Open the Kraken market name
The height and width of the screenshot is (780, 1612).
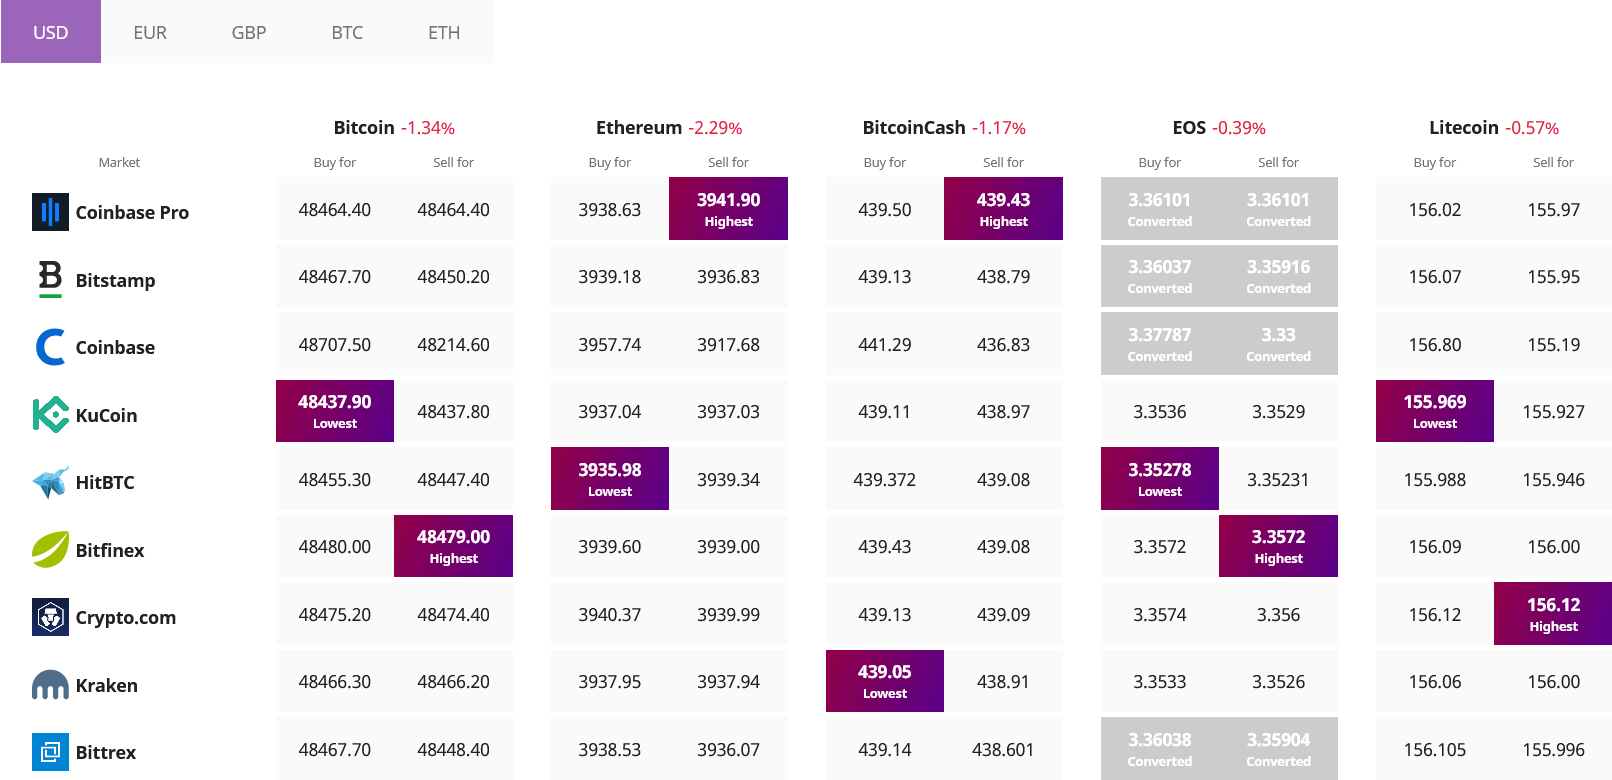pyautogui.click(x=107, y=685)
